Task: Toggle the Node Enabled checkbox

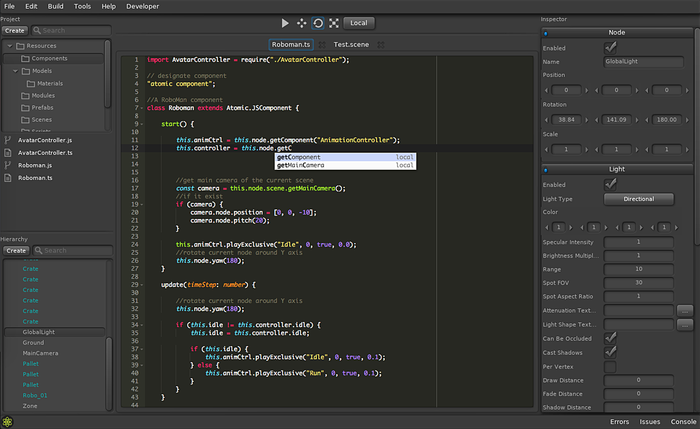Action: [610, 47]
